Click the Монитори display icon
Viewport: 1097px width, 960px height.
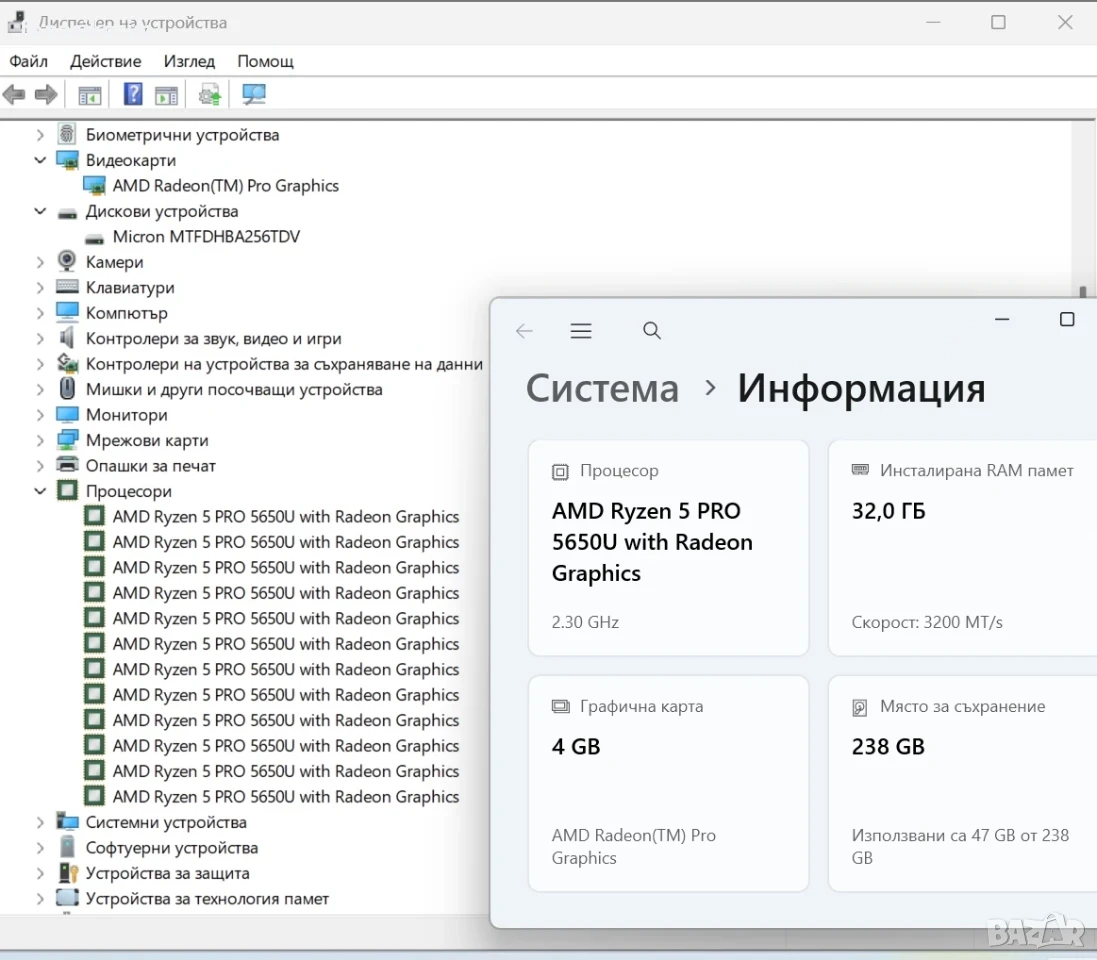67,414
